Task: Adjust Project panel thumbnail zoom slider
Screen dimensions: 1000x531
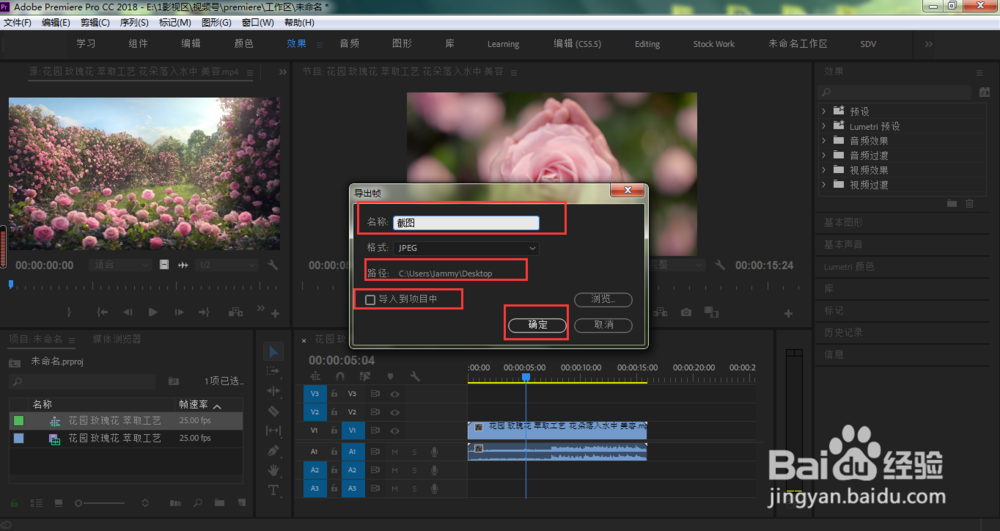Action: pyautogui.click(x=100, y=503)
